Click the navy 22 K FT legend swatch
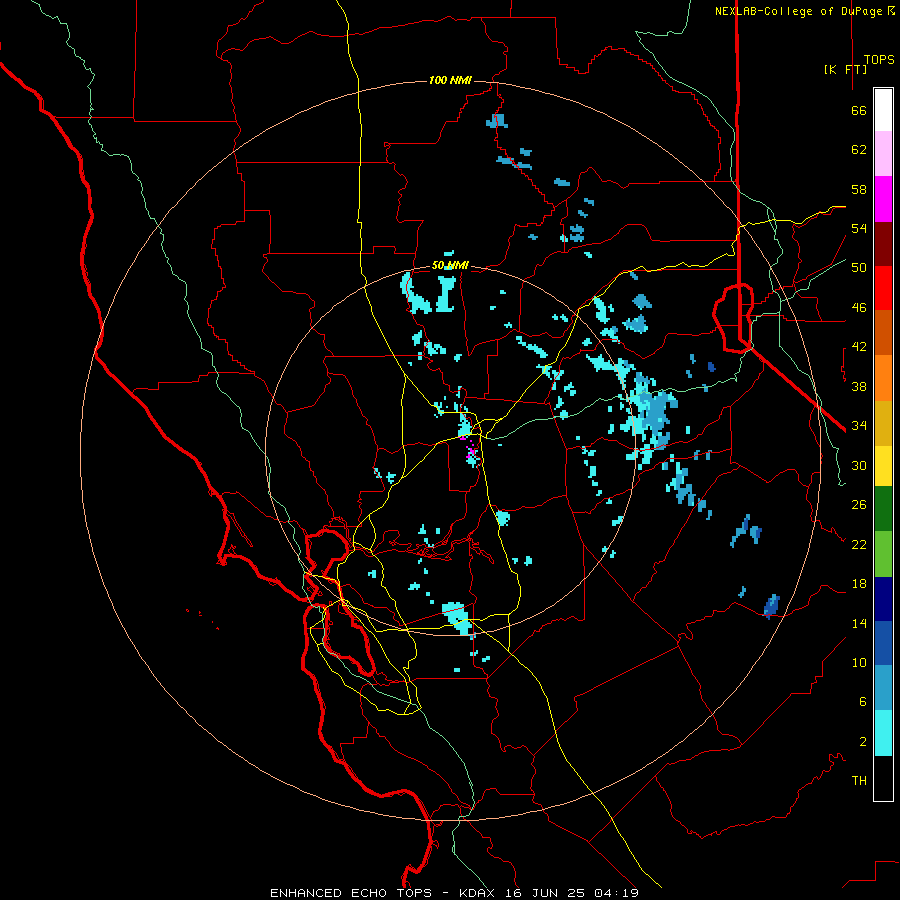900x900 pixels. coord(883,599)
